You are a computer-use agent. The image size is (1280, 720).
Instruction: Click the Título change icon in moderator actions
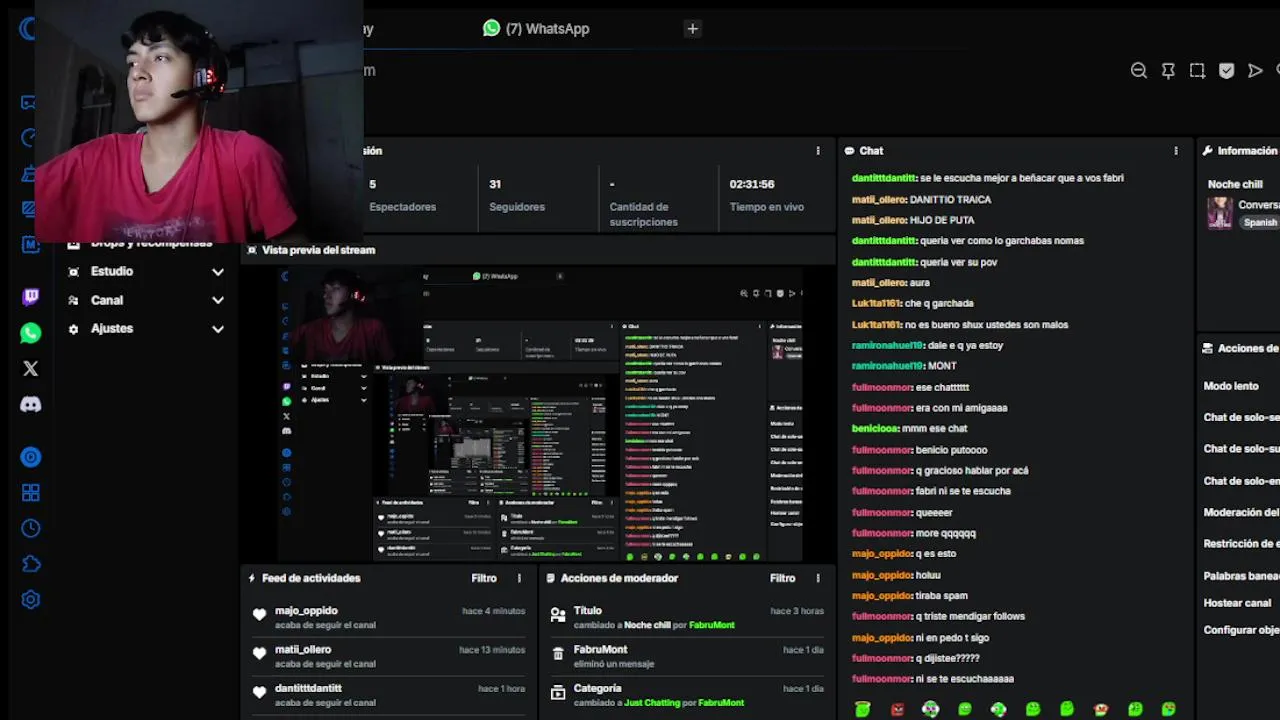[x=558, y=616]
